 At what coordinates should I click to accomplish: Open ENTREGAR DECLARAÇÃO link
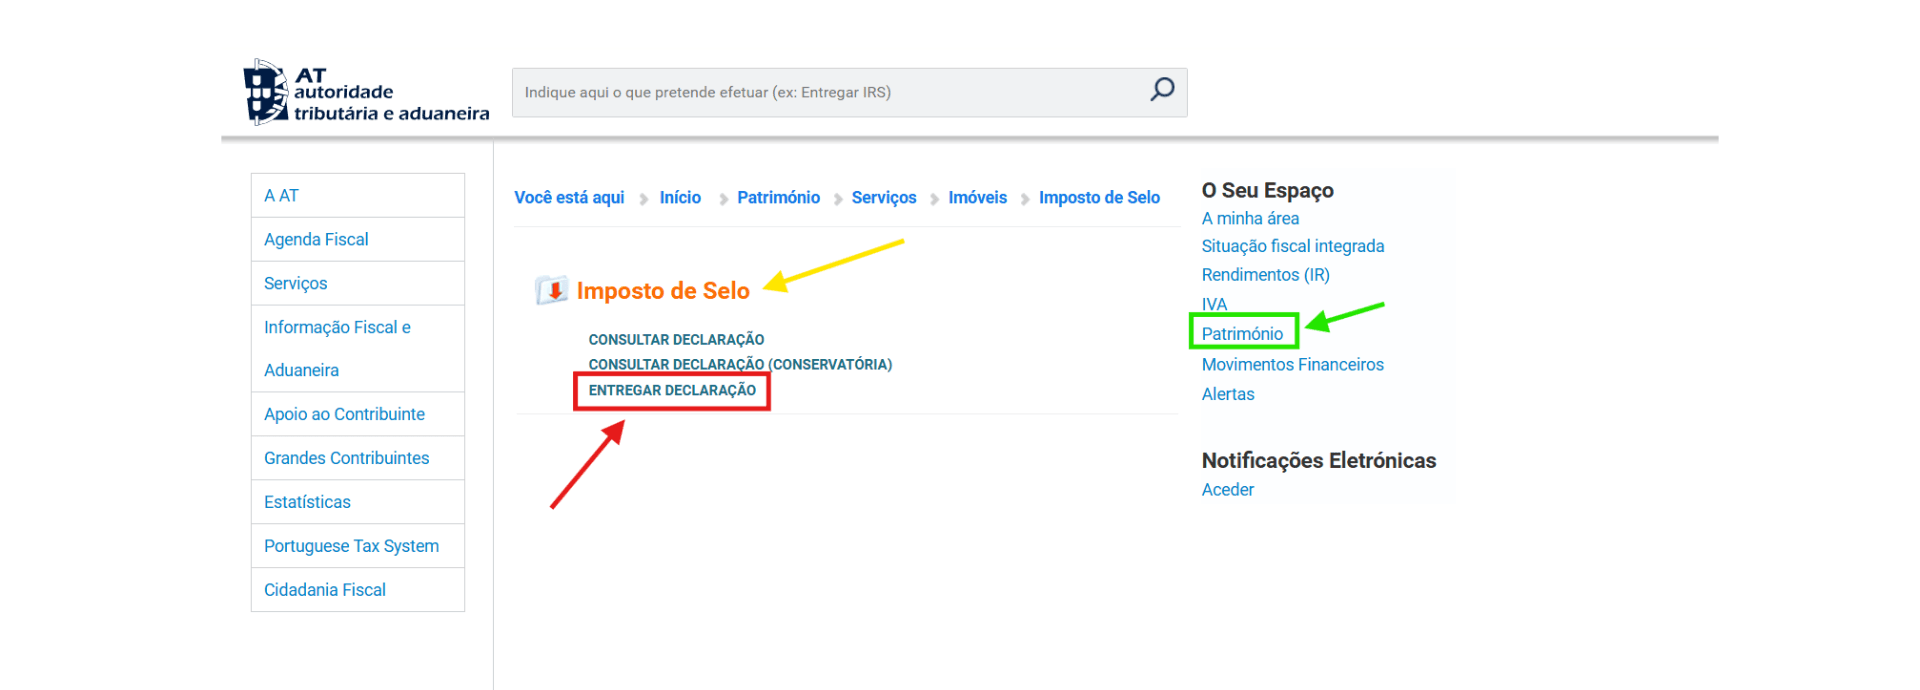[x=672, y=391]
